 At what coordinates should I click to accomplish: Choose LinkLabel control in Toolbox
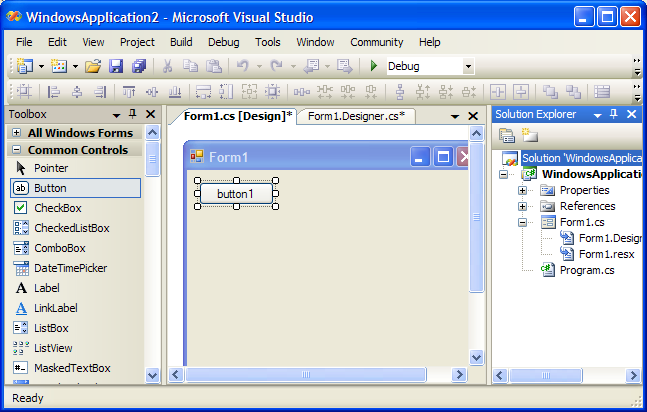pyautogui.click(x=76, y=308)
